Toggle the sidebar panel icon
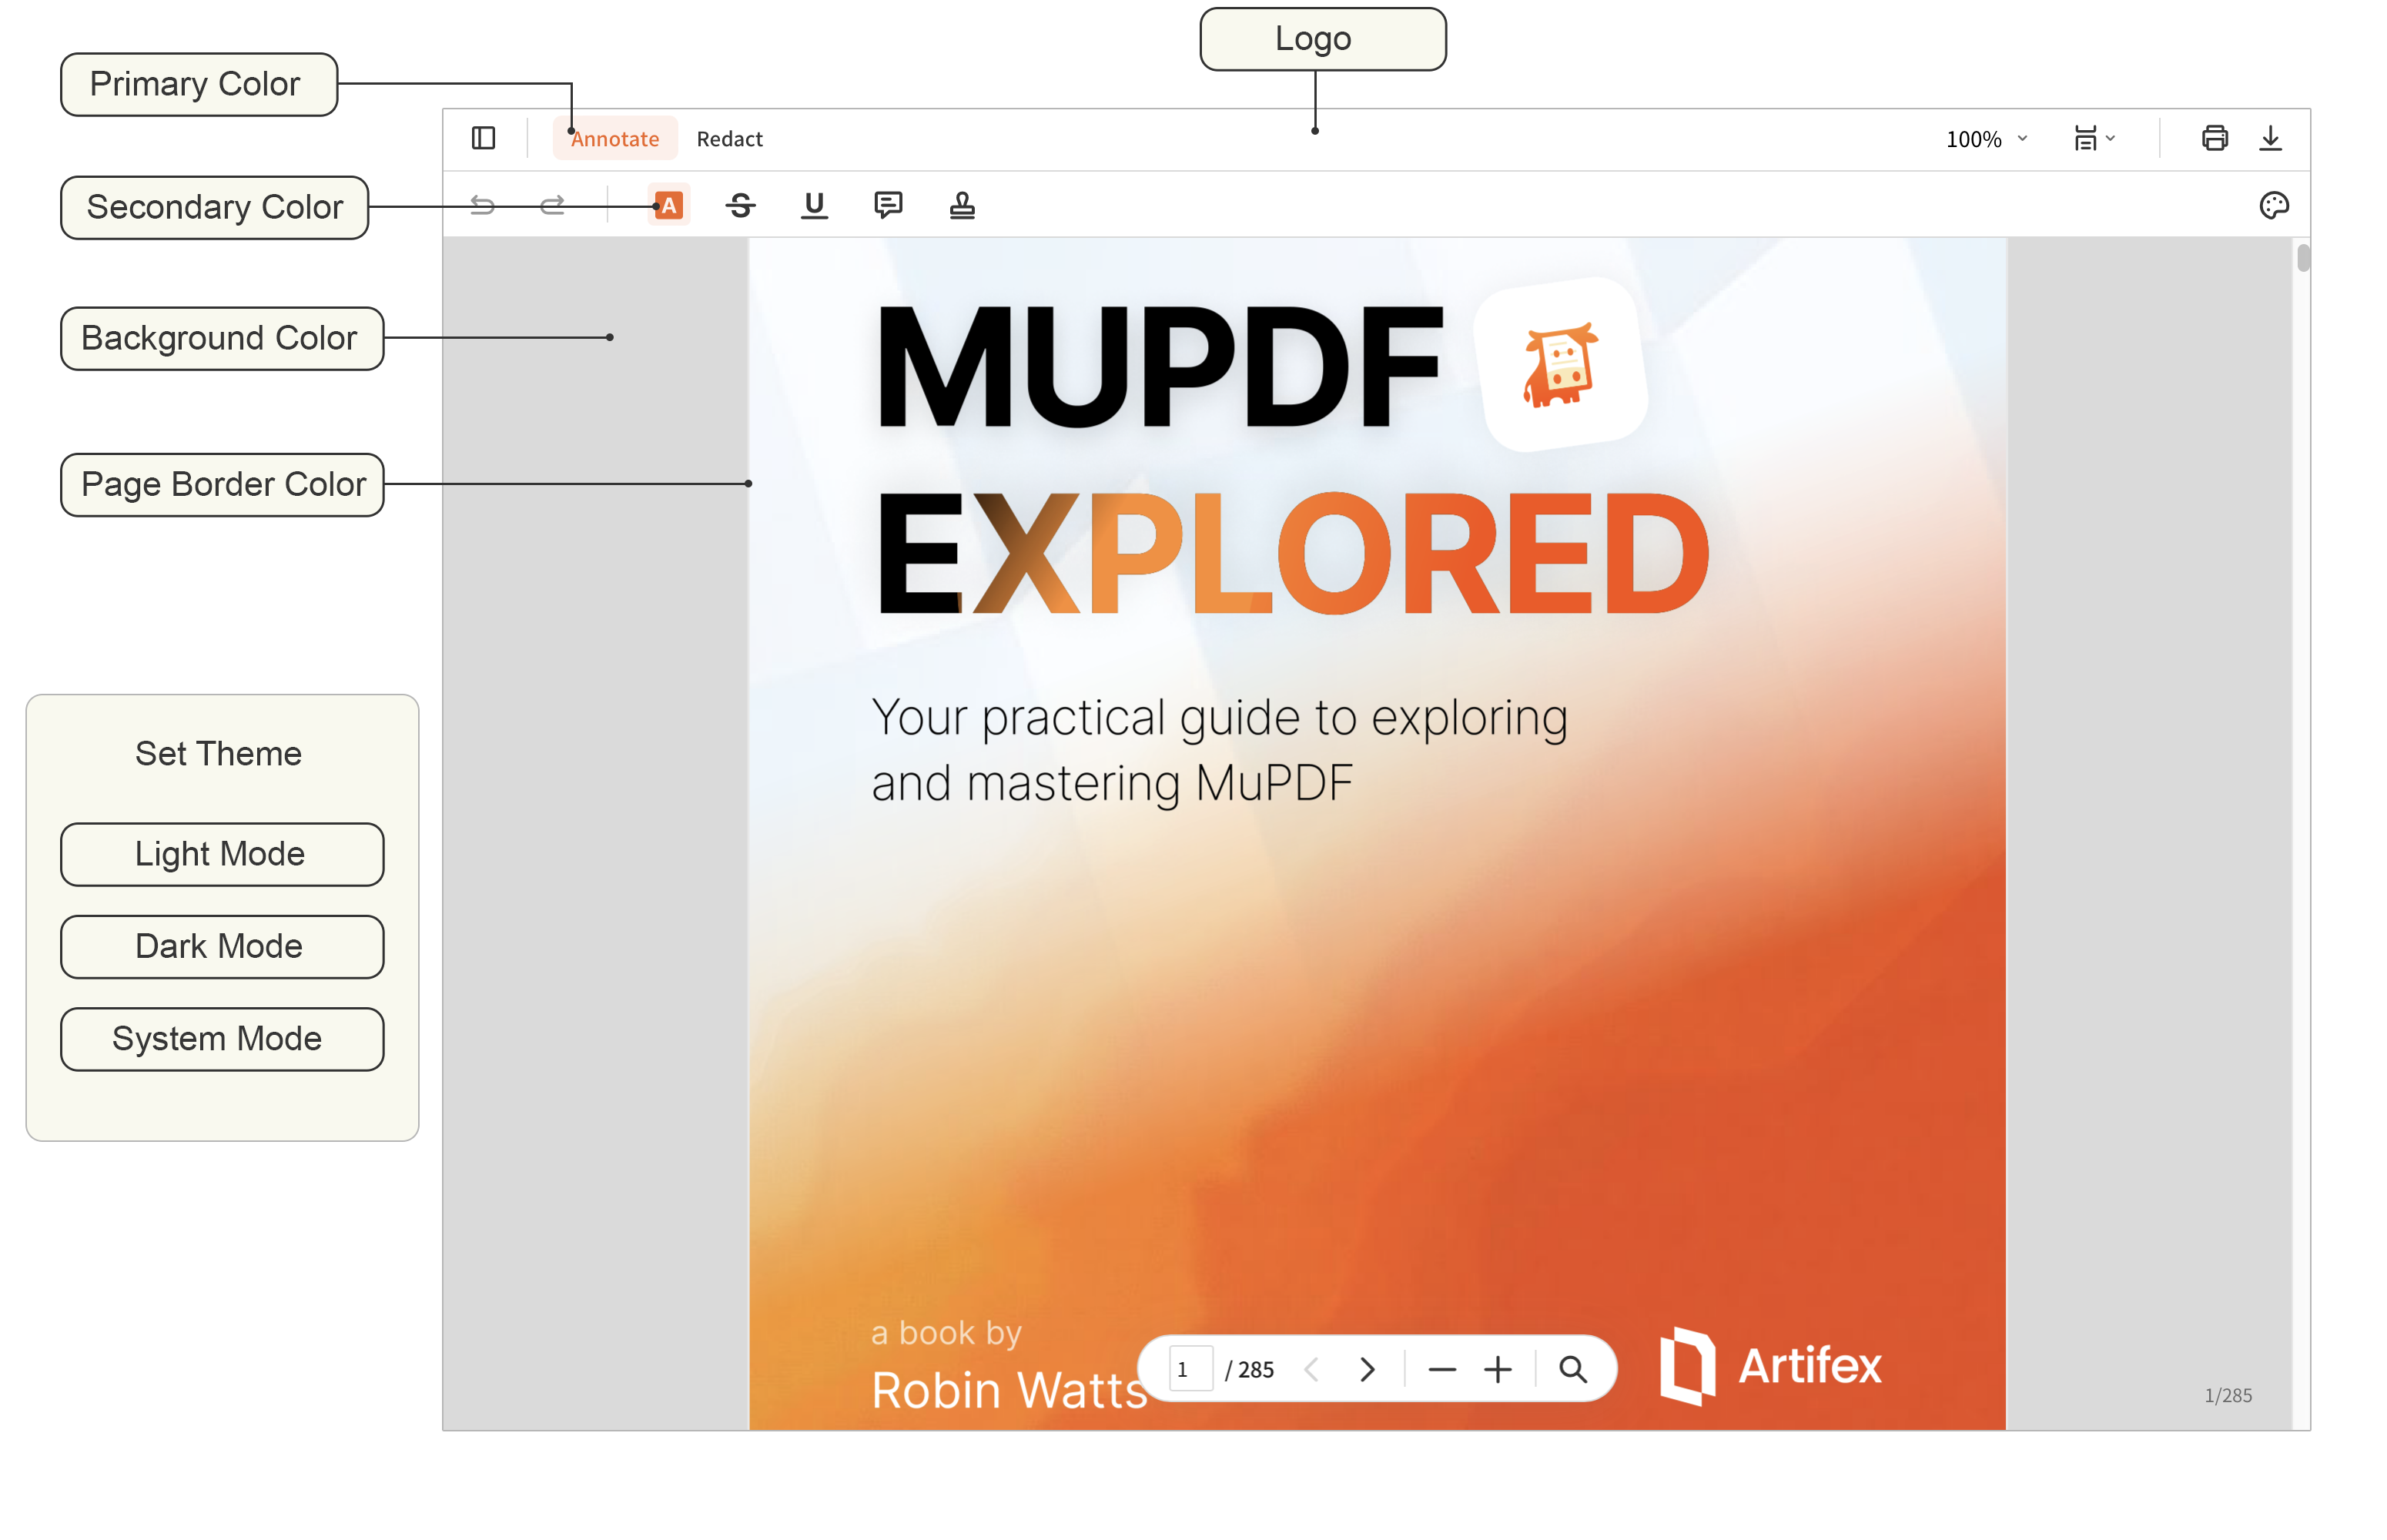The height and width of the screenshot is (1540, 2387). (x=483, y=138)
